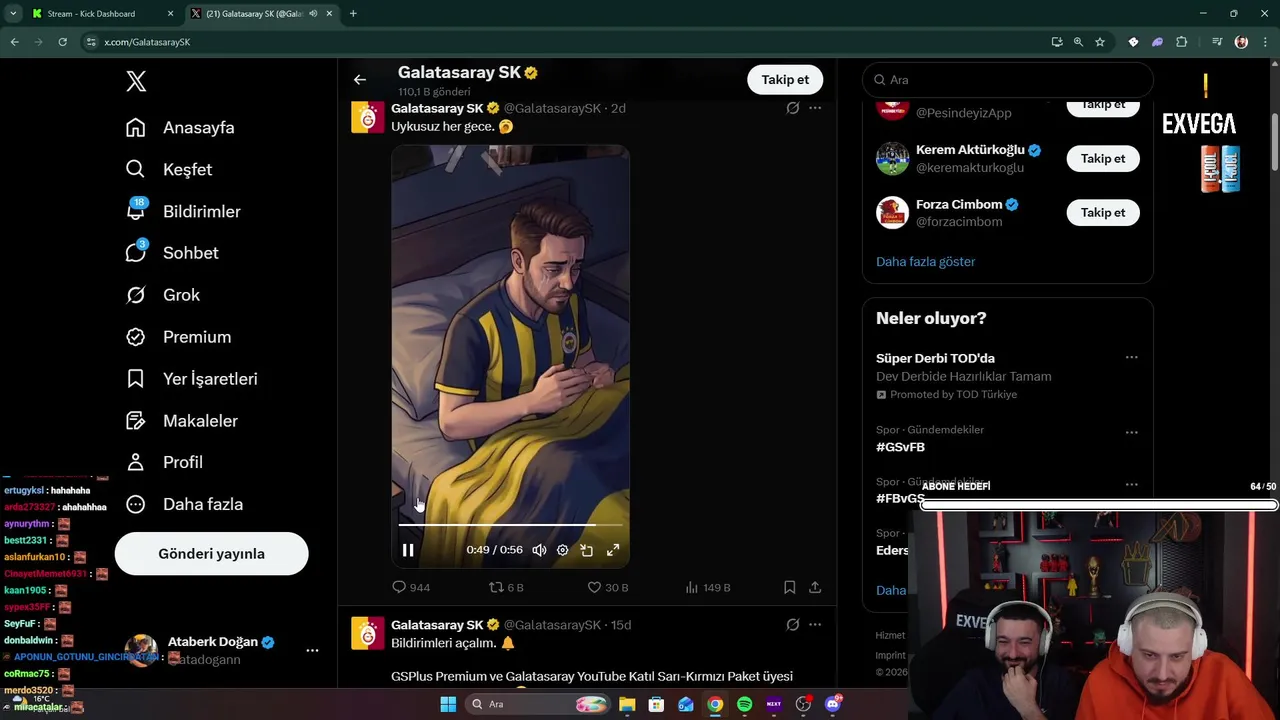
Task: Reload the page
Action: pyautogui.click(x=62, y=42)
